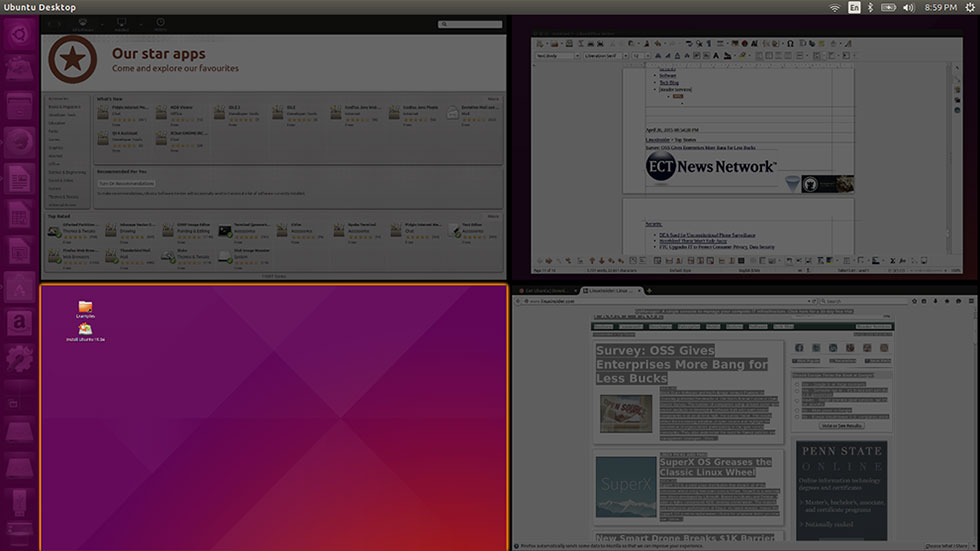The height and width of the screenshot is (551, 980).
Task: Open the Ubuntu Software Center launcher icon
Action: point(19,287)
